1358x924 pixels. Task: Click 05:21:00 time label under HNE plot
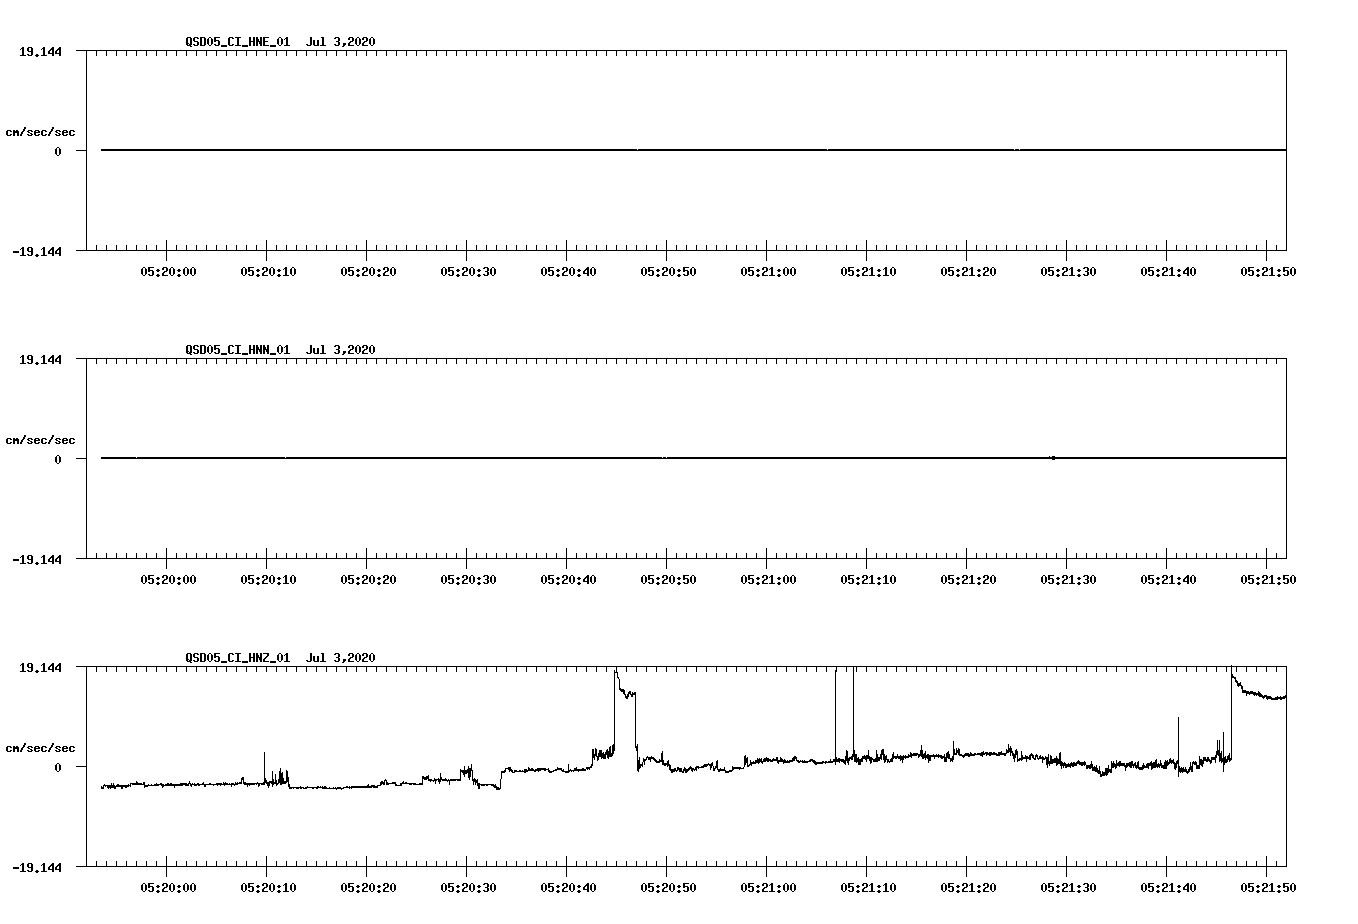pyautogui.click(x=768, y=271)
